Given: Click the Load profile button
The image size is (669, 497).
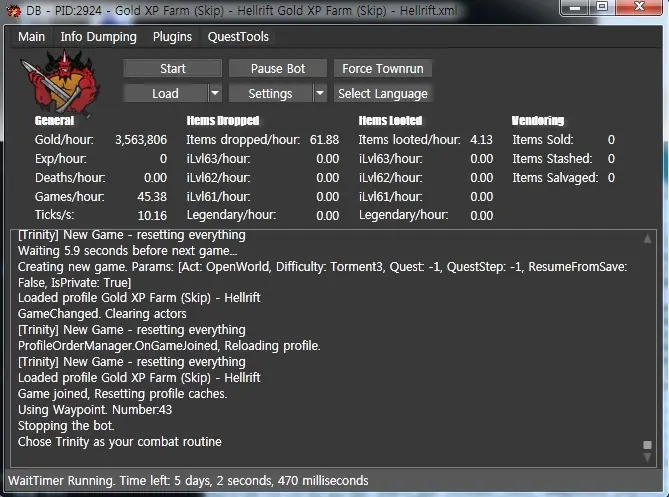Looking at the screenshot, I should tap(165, 94).
